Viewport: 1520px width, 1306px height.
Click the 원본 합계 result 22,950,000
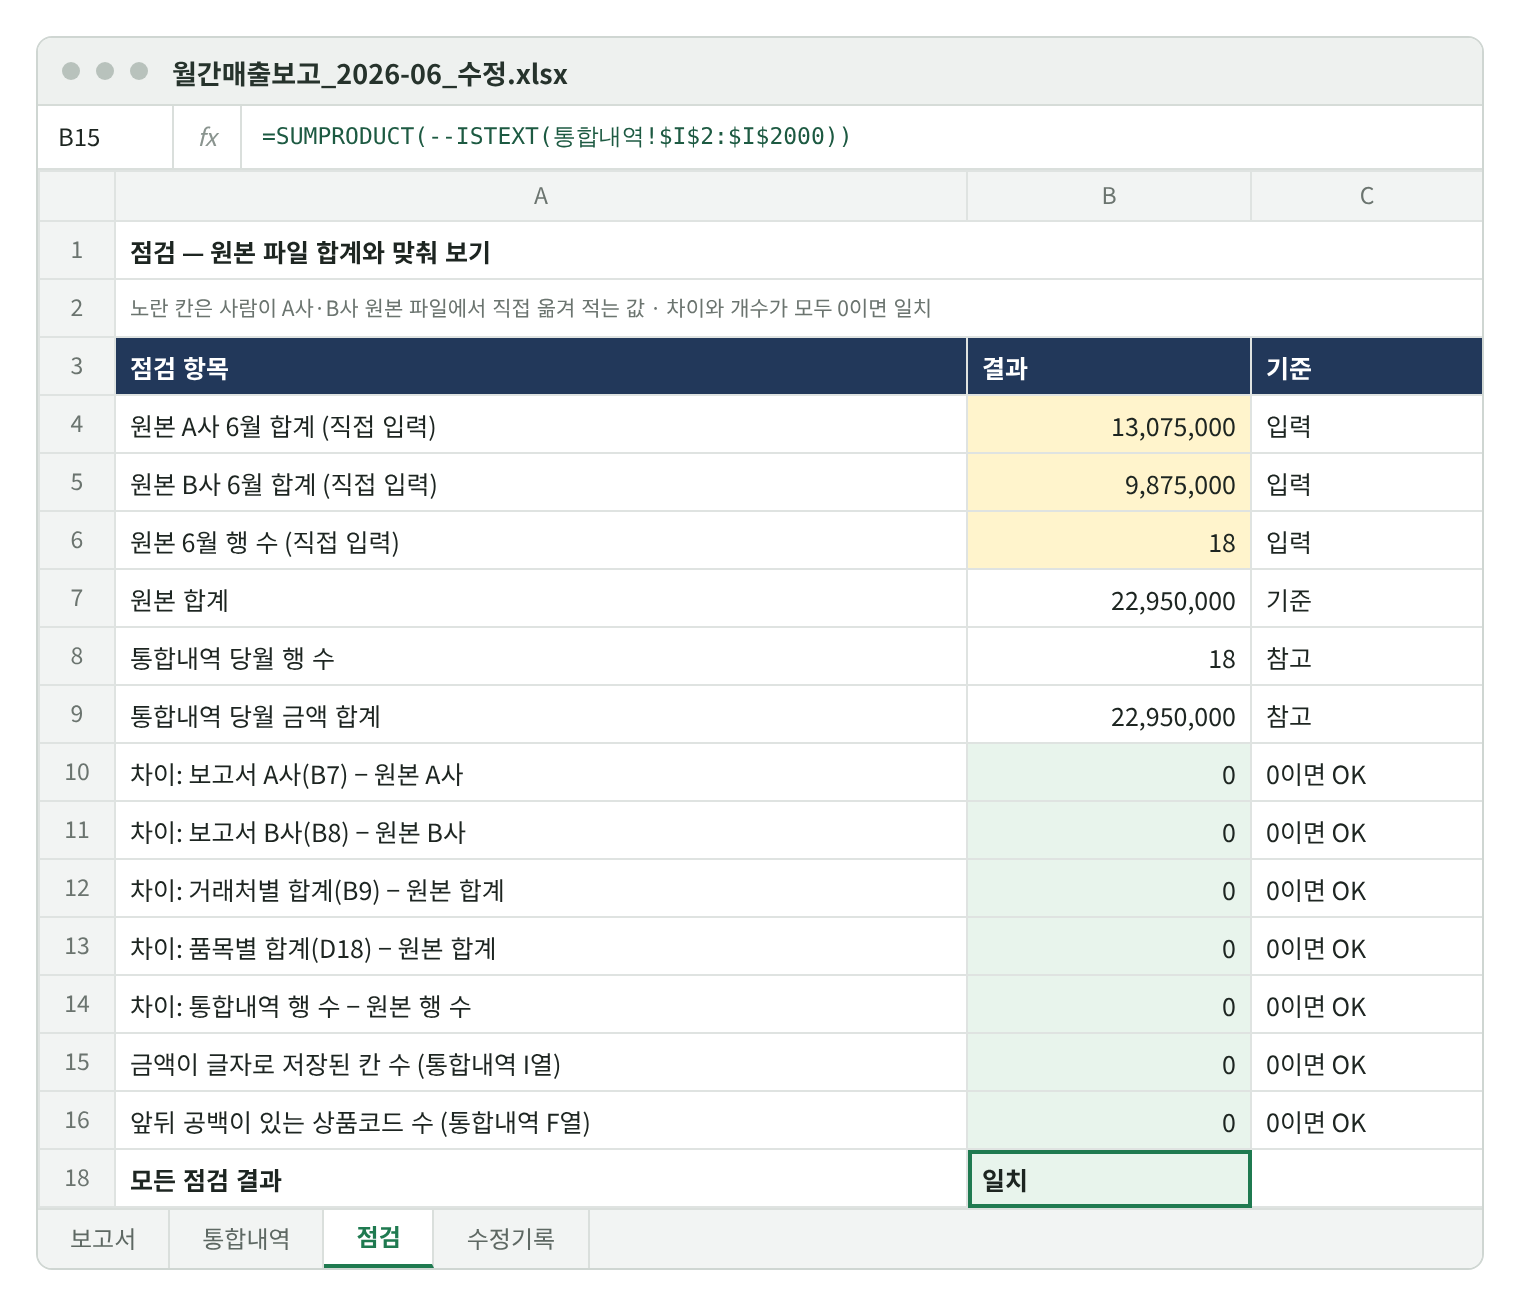click(1109, 600)
